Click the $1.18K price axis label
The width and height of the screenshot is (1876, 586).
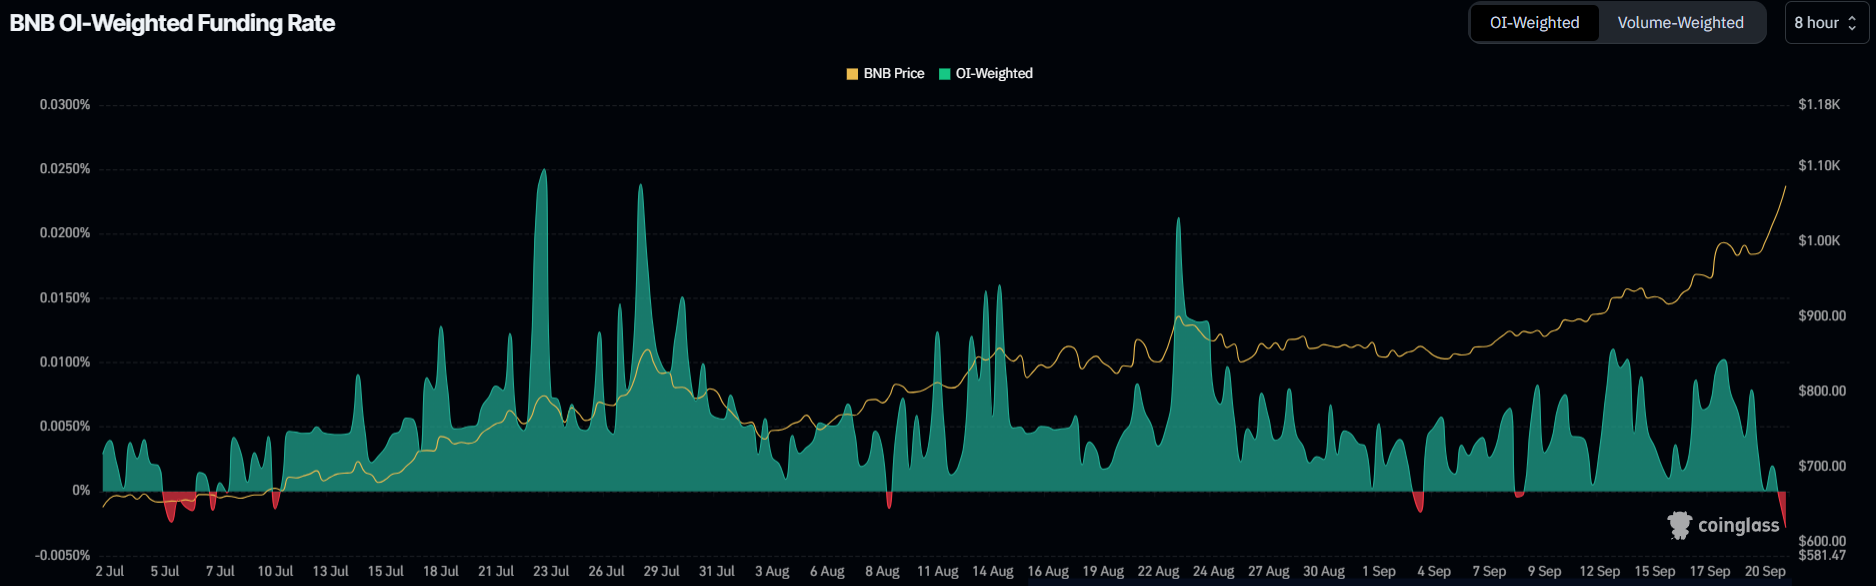(x=1819, y=105)
